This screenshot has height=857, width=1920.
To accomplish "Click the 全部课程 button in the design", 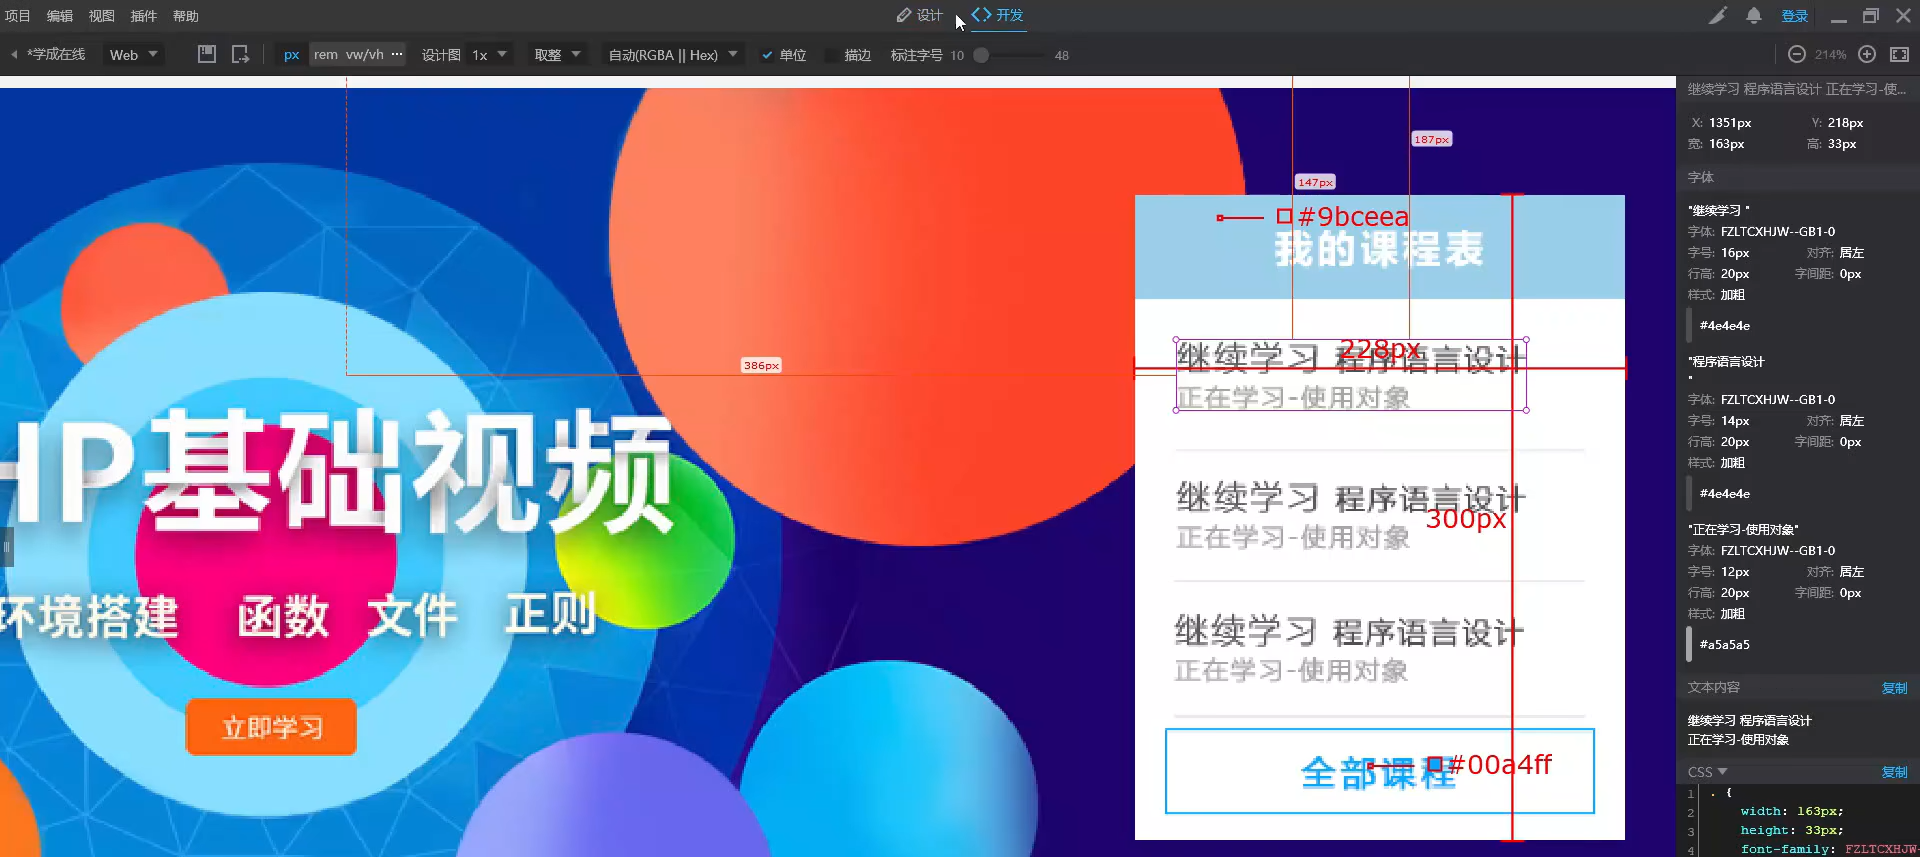I will (x=1380, y=771).
